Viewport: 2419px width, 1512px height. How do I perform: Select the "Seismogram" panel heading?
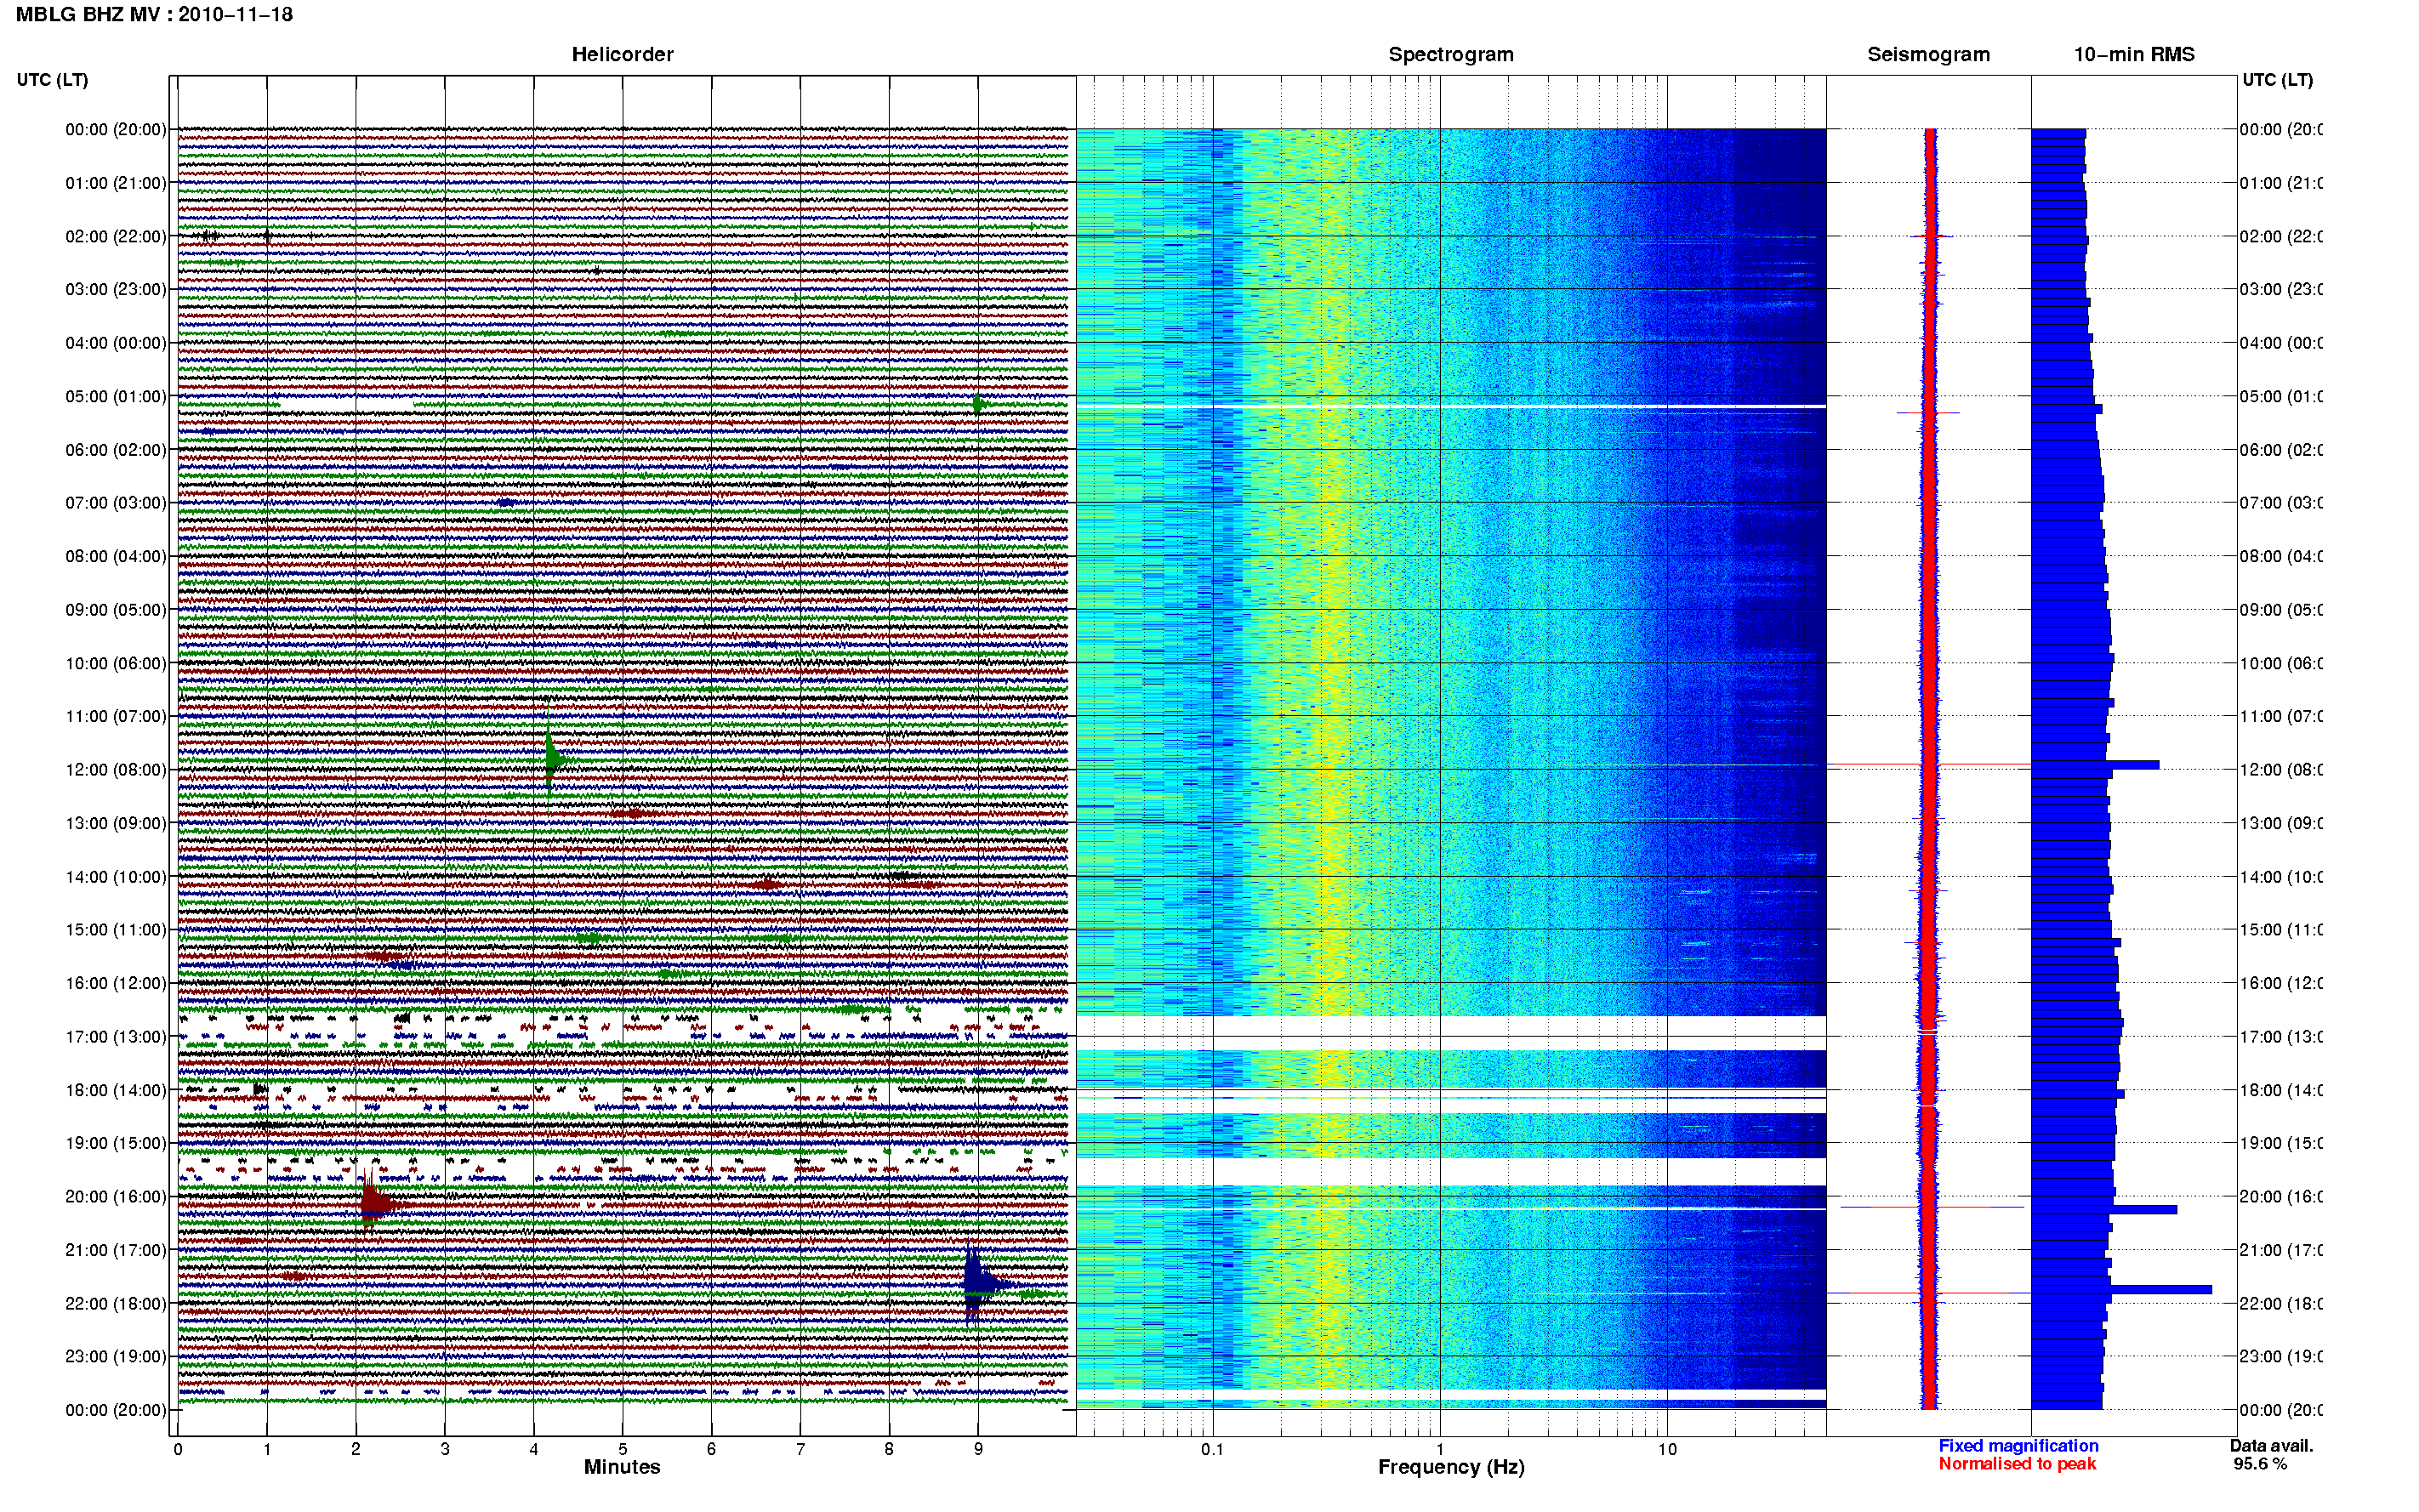1928,55
